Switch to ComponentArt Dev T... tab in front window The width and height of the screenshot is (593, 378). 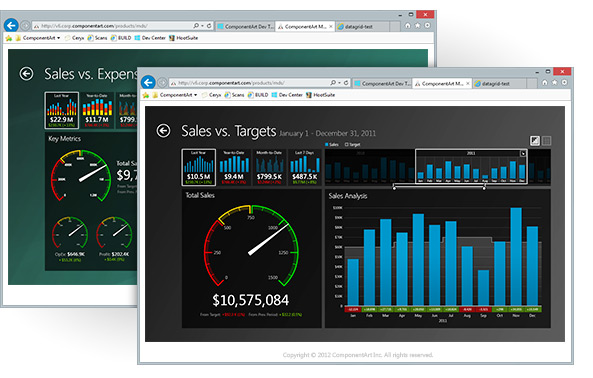coord(382,84)
